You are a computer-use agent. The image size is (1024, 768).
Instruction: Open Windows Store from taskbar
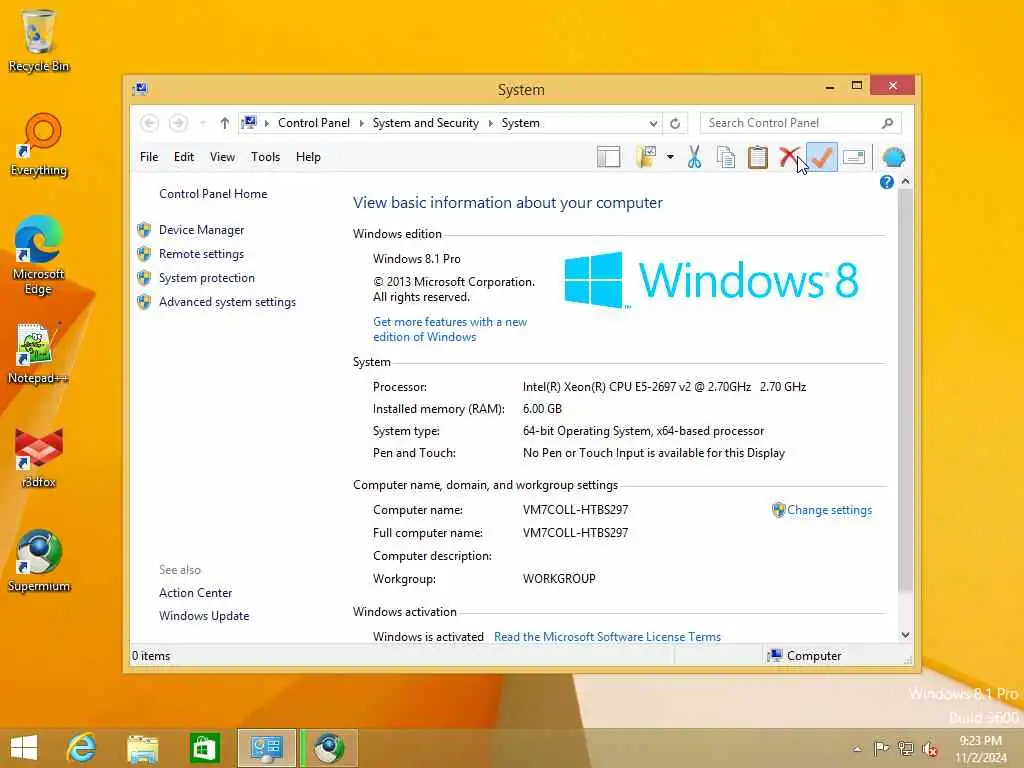[204, 748]
